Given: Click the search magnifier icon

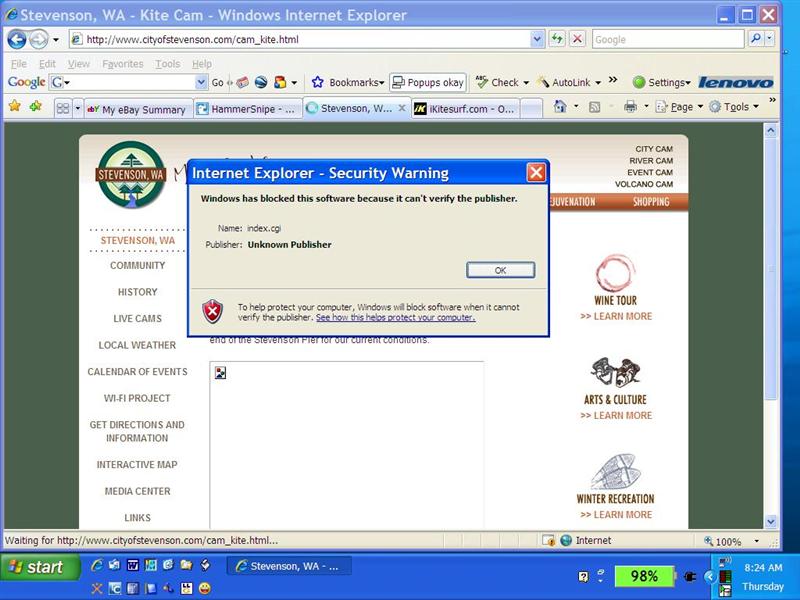Looking at the screenshot, I should [x=756, y=39].
